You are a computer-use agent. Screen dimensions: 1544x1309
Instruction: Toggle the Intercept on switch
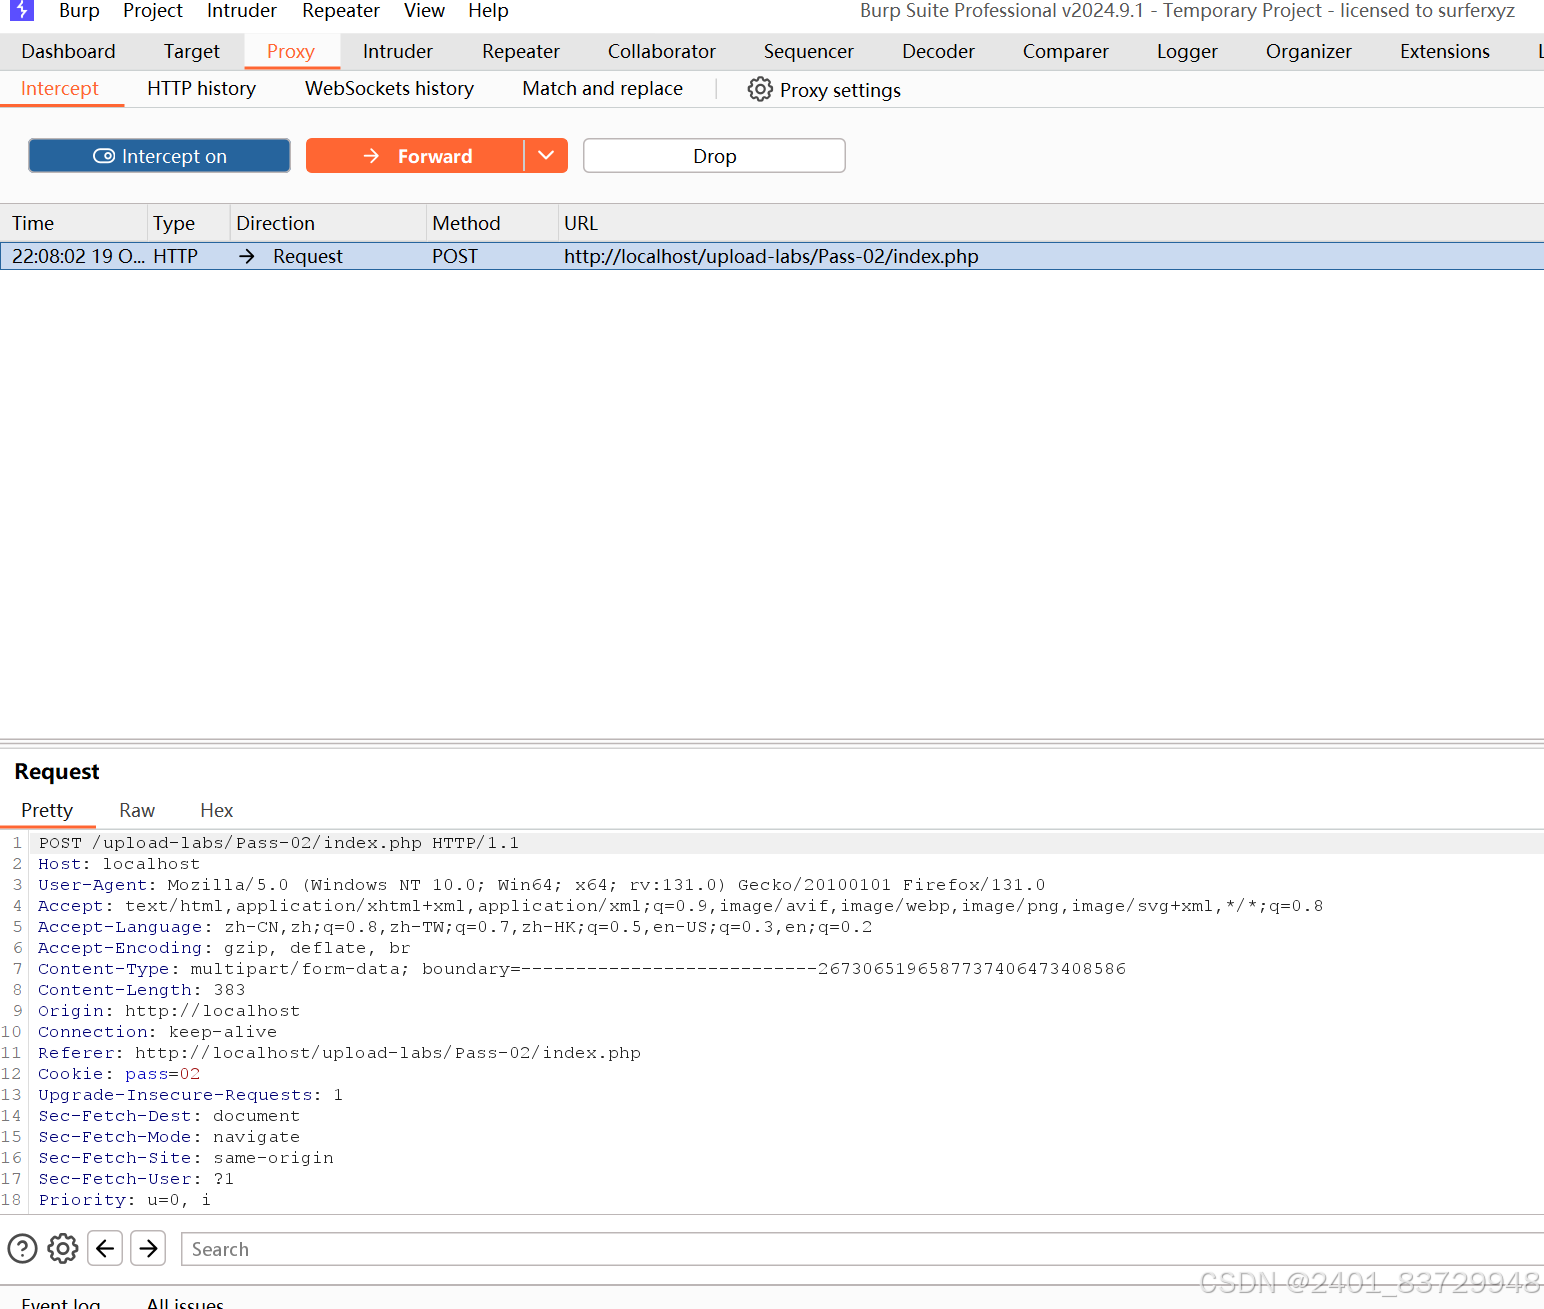tap(159, 156)
